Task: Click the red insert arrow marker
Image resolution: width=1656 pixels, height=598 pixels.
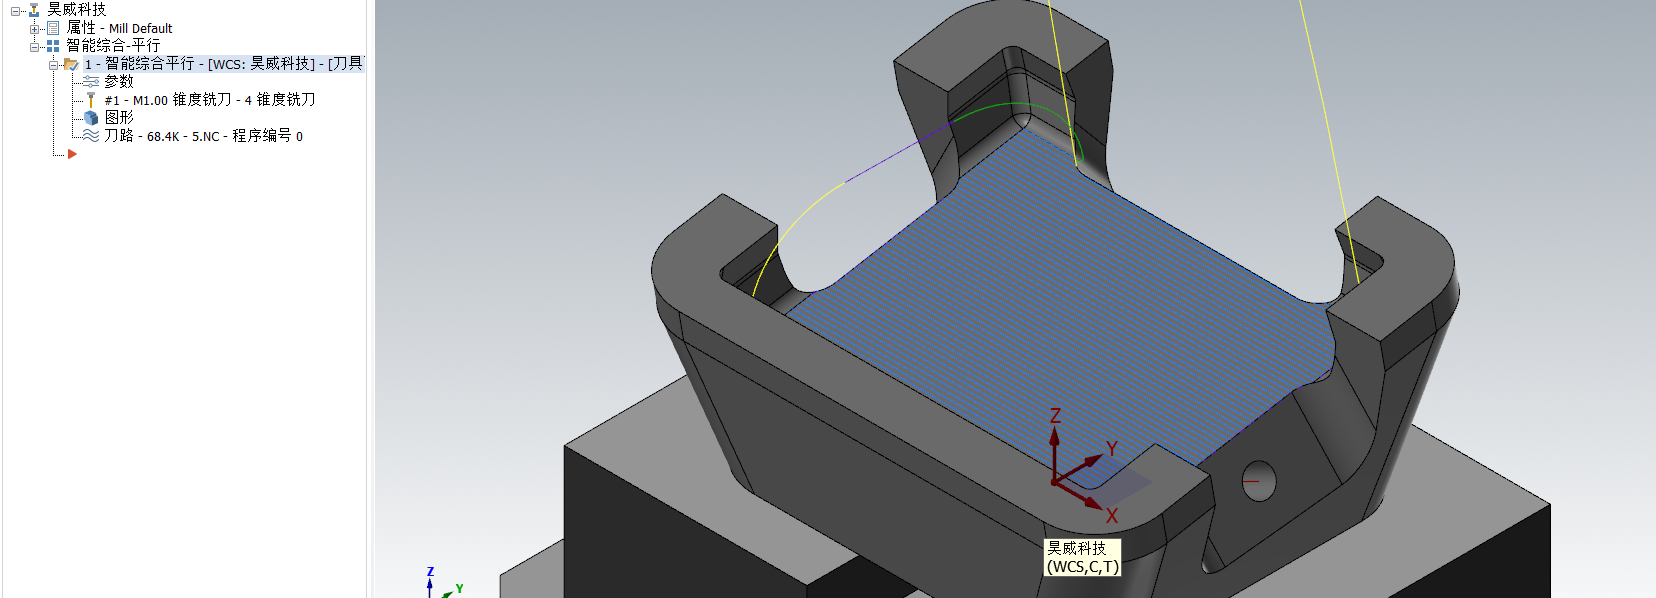Action: pos(72,154)
